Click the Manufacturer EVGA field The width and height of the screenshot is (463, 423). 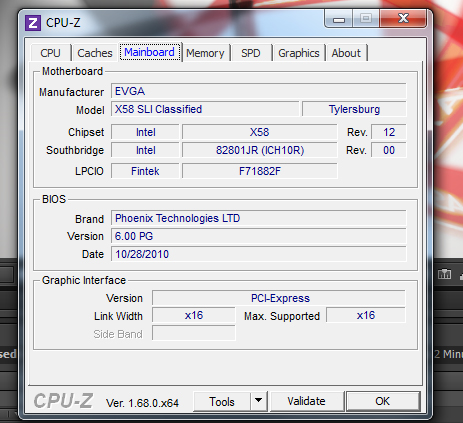259,91
